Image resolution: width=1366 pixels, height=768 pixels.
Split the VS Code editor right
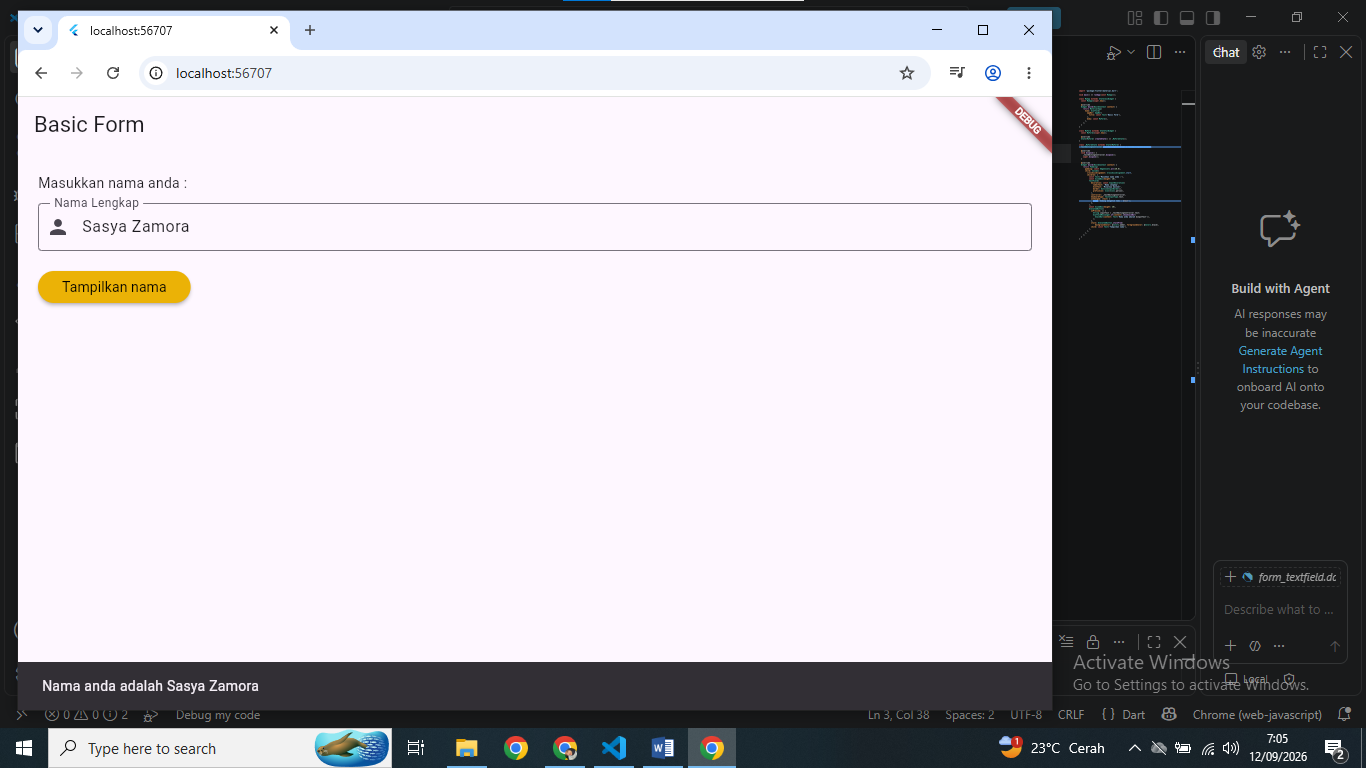point(1154,52)
